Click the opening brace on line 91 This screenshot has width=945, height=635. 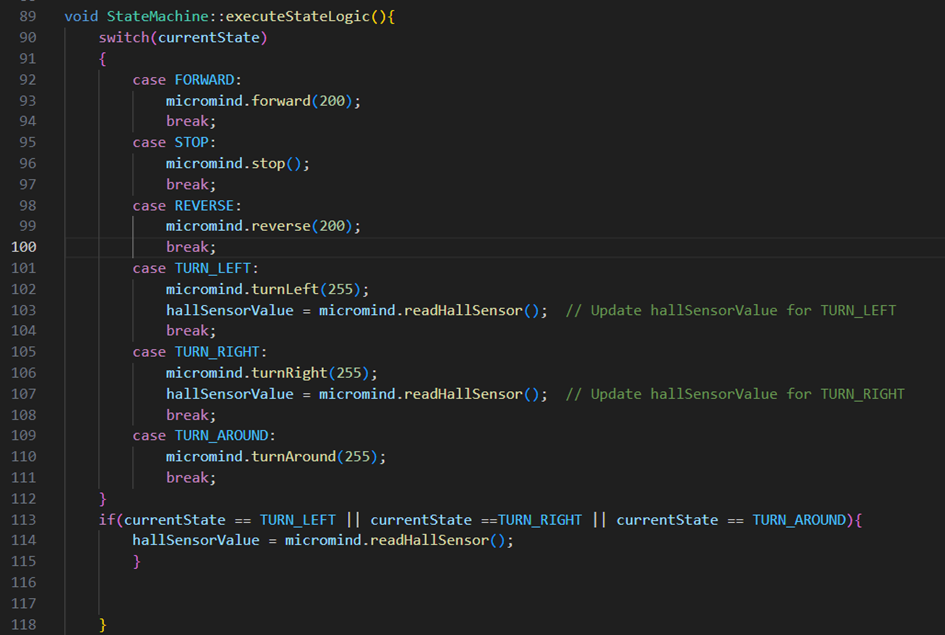(x=102, y=58)
